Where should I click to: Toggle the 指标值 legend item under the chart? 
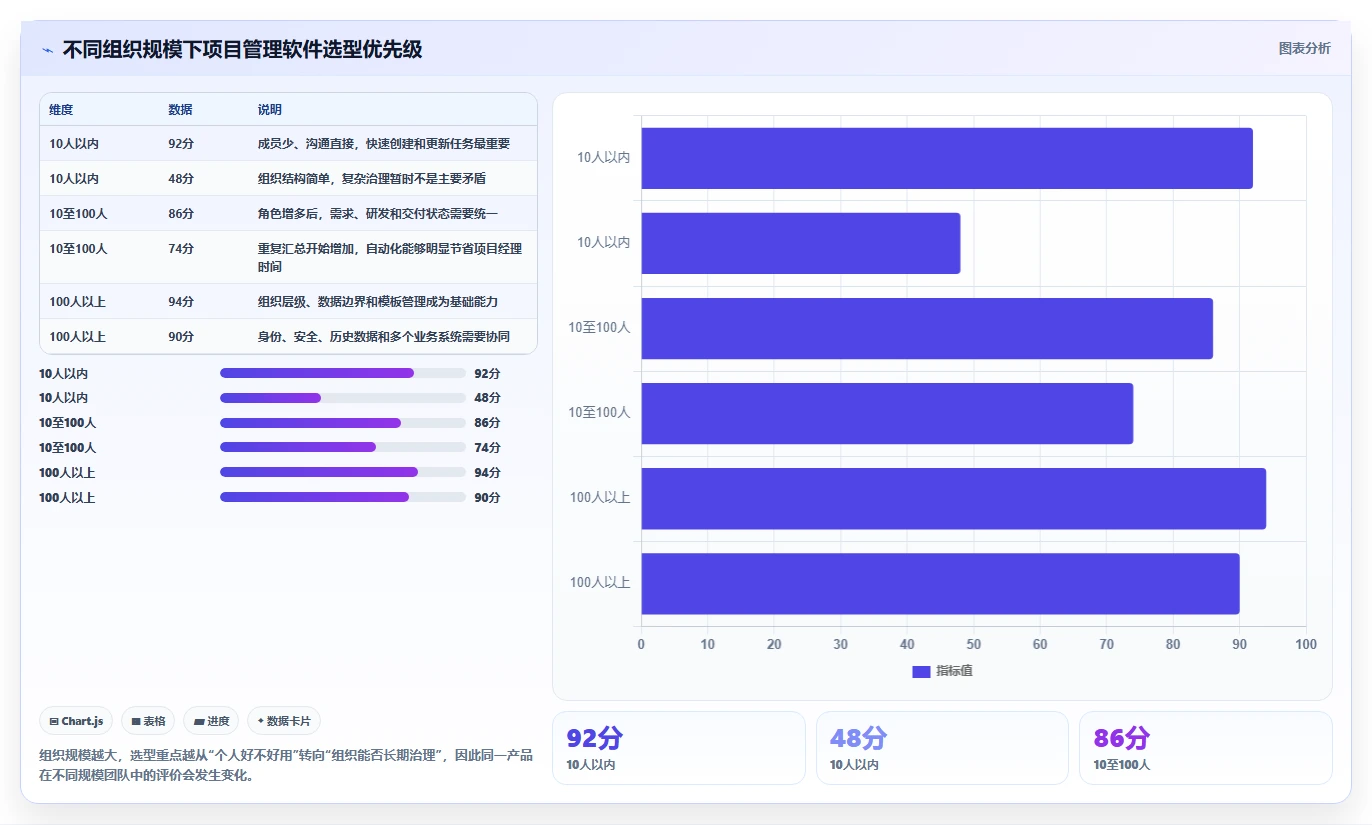pyautogui.click(x=942, y=671)
